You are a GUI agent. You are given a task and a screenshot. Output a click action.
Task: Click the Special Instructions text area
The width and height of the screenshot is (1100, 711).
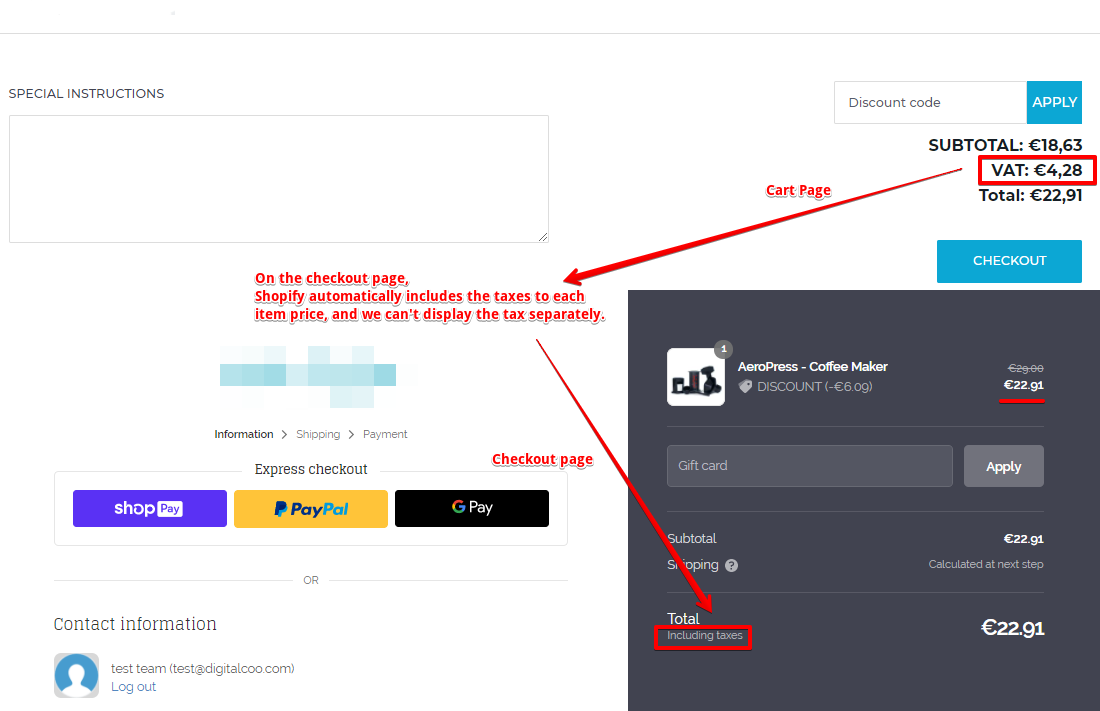(278, 178)
